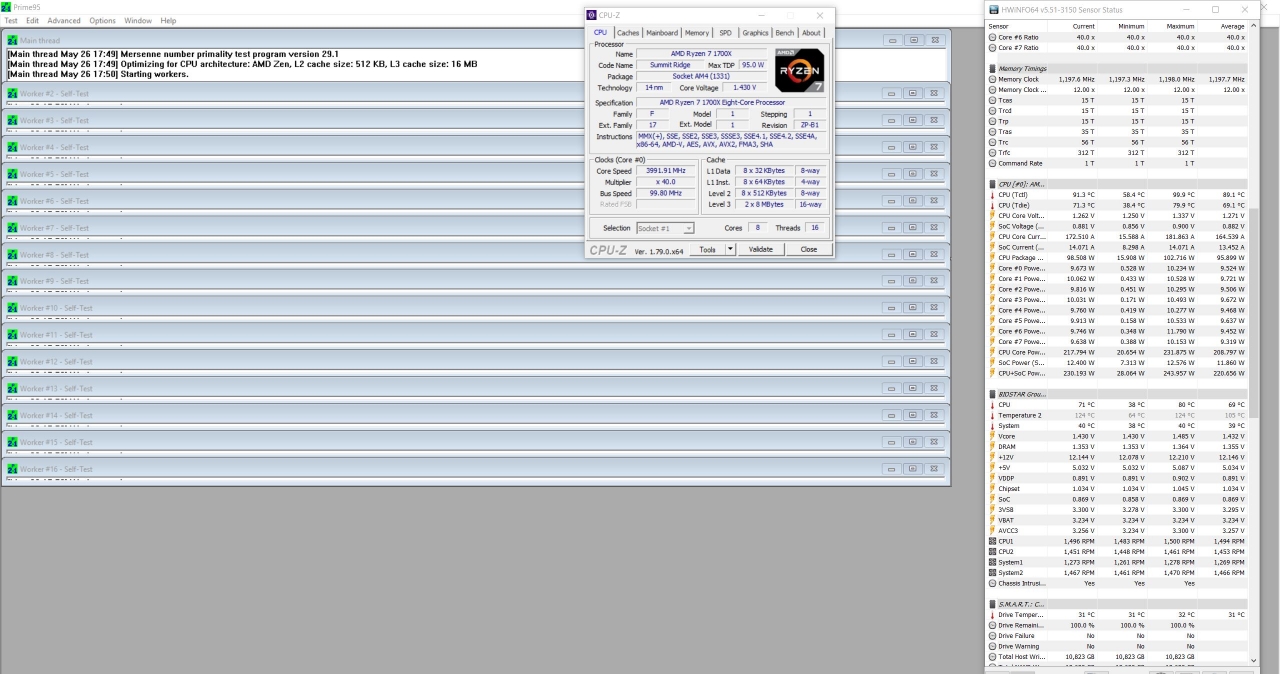Switch to the Bench tab in CPU-Z
This screenshot has width=1280, height=674.
point(785,33)
